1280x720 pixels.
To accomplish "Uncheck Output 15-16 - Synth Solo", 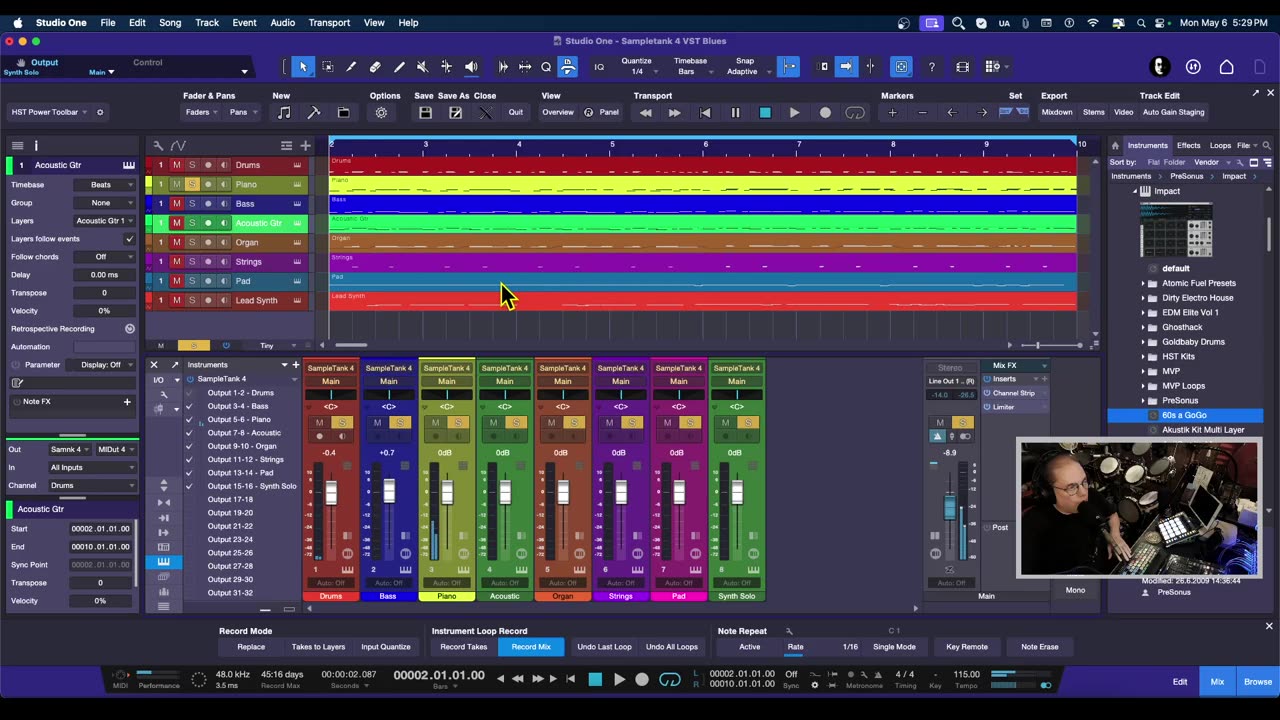I will click(x=189, y=486).
